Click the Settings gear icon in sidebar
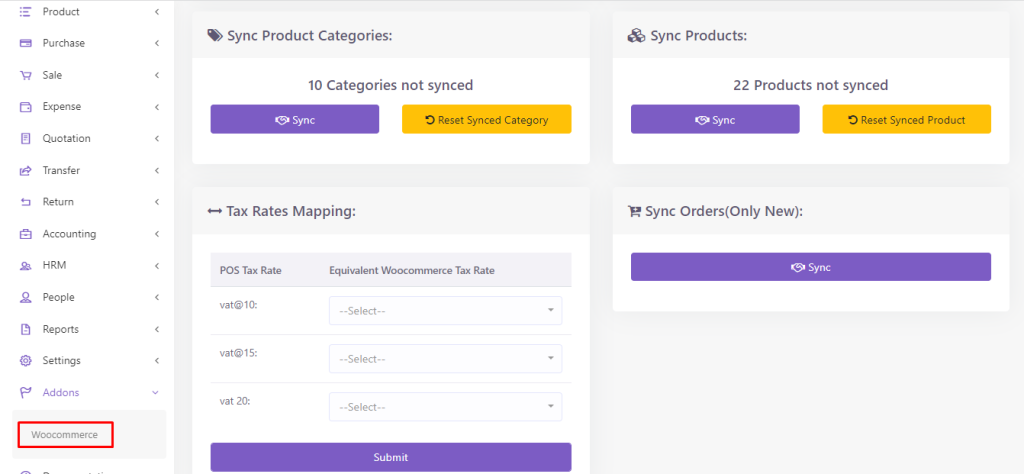The image size is (1024, 474). (26, 361)
